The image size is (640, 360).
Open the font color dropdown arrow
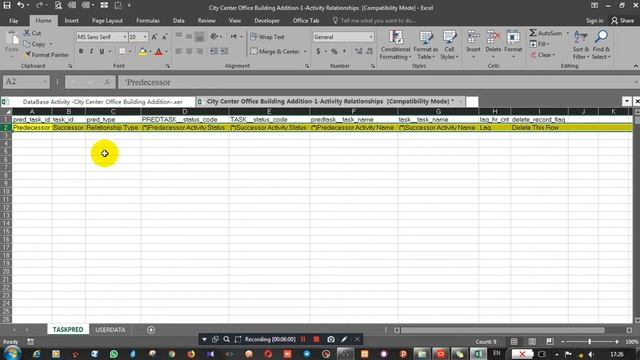pos(166,51)
